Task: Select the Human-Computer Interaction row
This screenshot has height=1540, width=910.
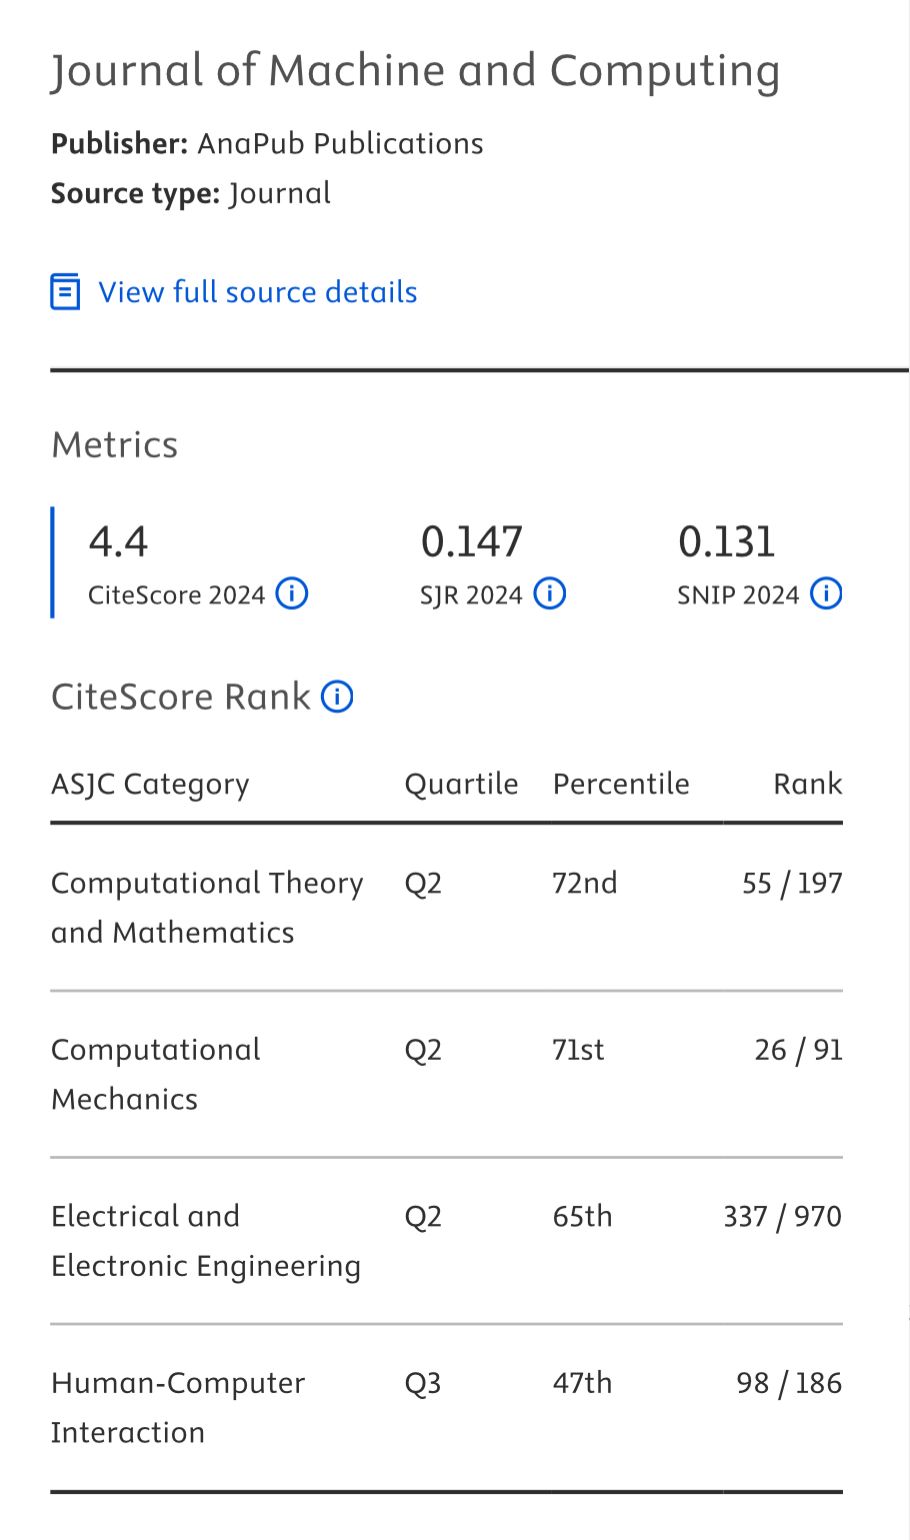Action: (x=447, y=1408)
